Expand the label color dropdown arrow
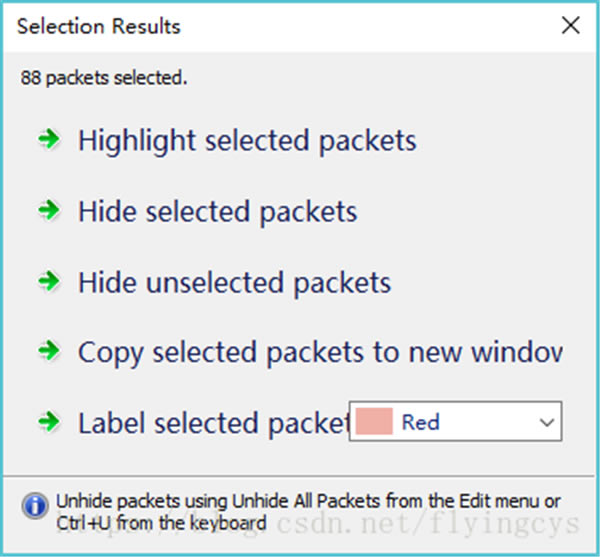The width and height of the screenshot is (600, 557). point(546,423)
